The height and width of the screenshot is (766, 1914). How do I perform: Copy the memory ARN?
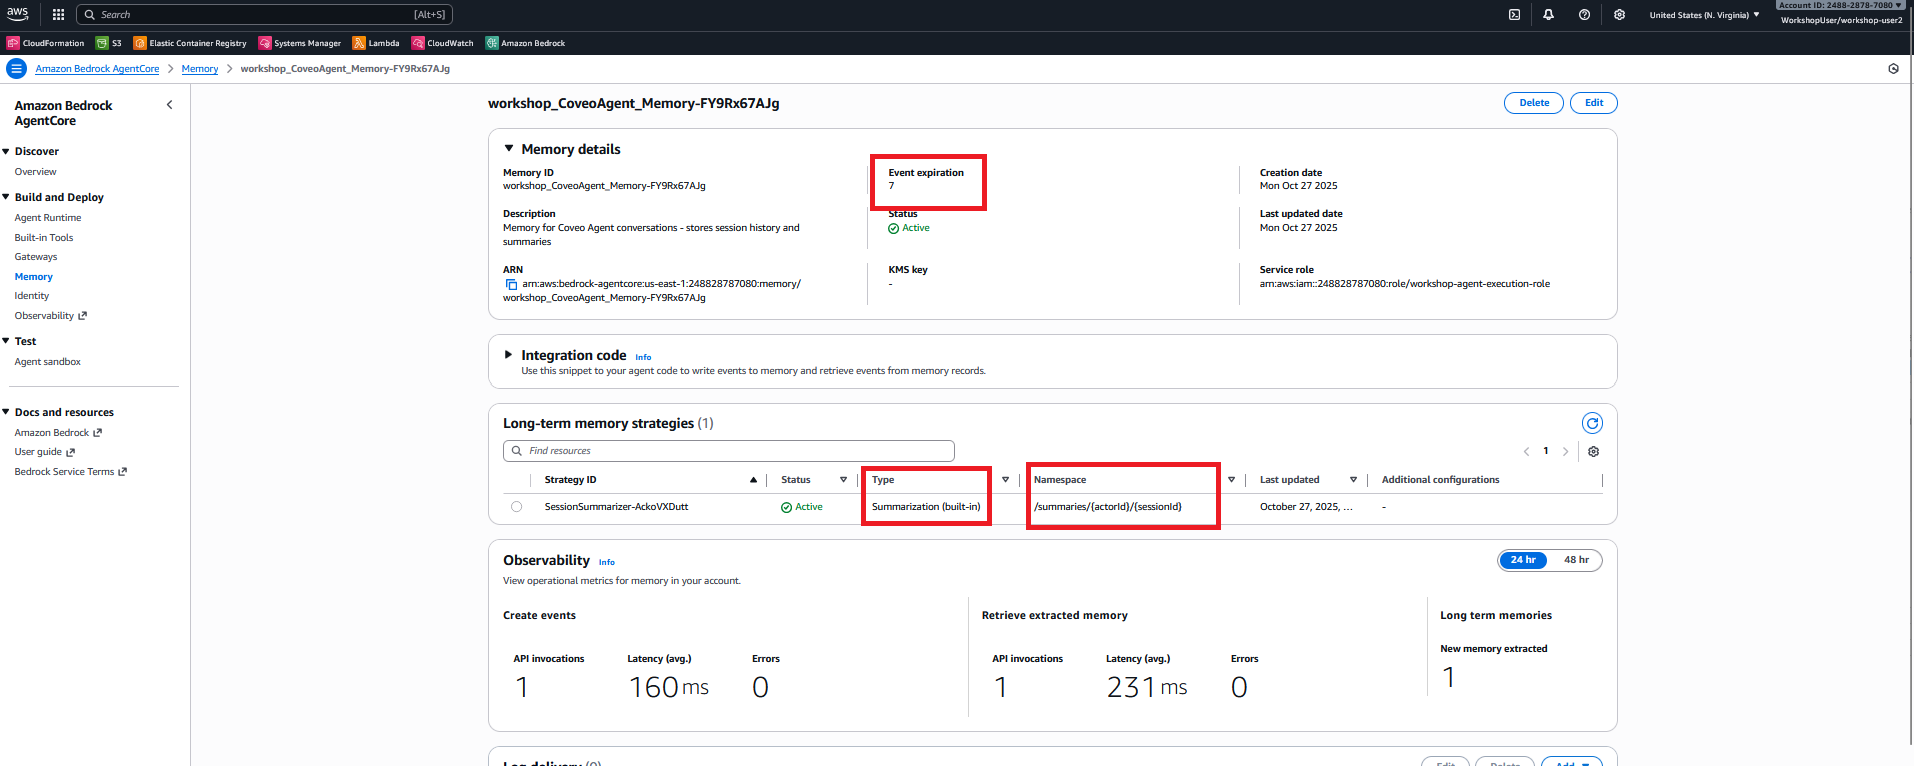click(511, 284)
